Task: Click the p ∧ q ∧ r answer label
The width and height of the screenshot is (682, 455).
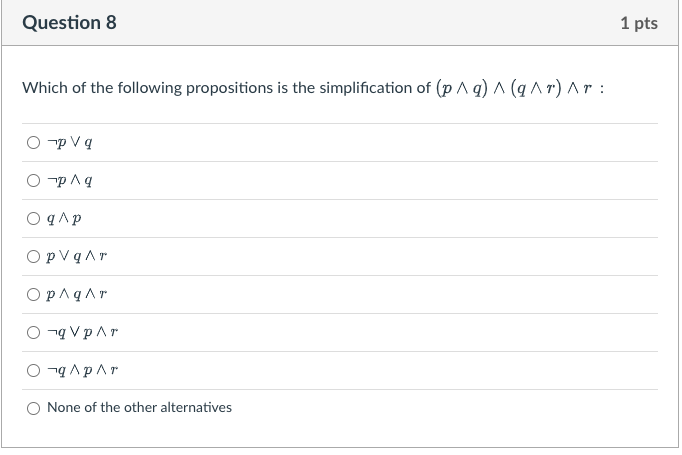Action: [x=77, y=295]
